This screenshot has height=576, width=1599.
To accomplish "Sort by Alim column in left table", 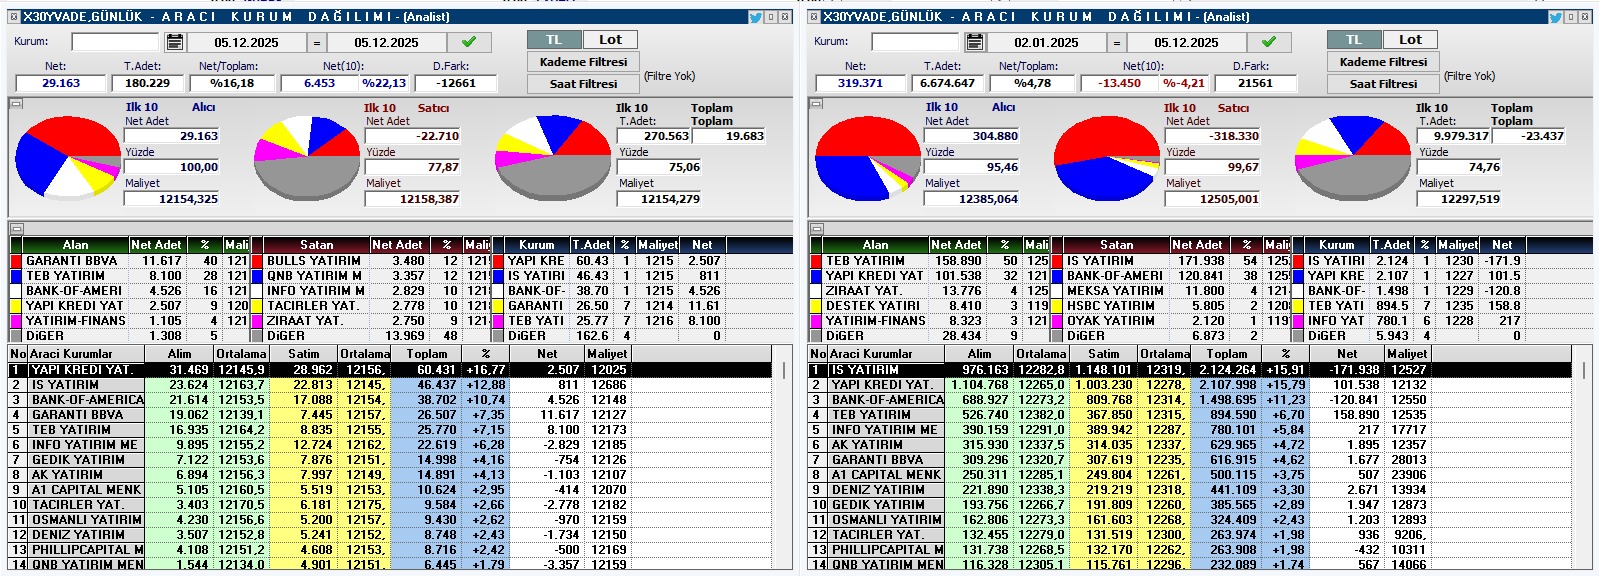I will pos(179,354).
